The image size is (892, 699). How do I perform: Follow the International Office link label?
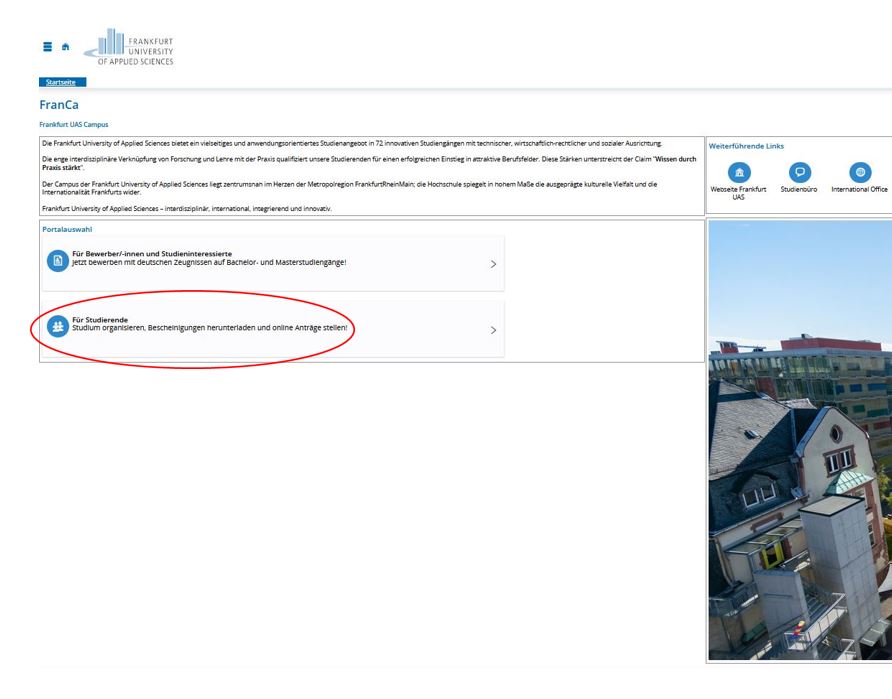pos(859,189)
